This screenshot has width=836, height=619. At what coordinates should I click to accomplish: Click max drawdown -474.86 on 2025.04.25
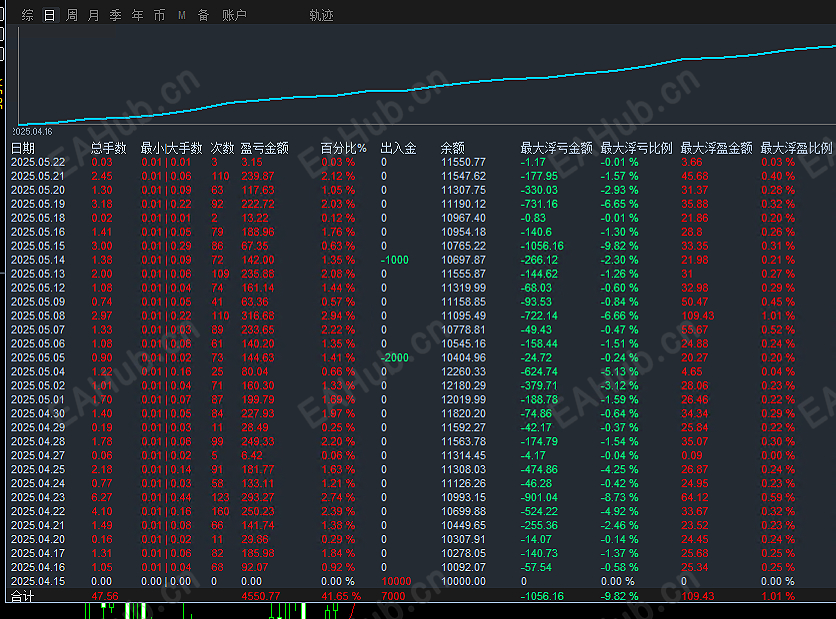click(x=540, y=469)
